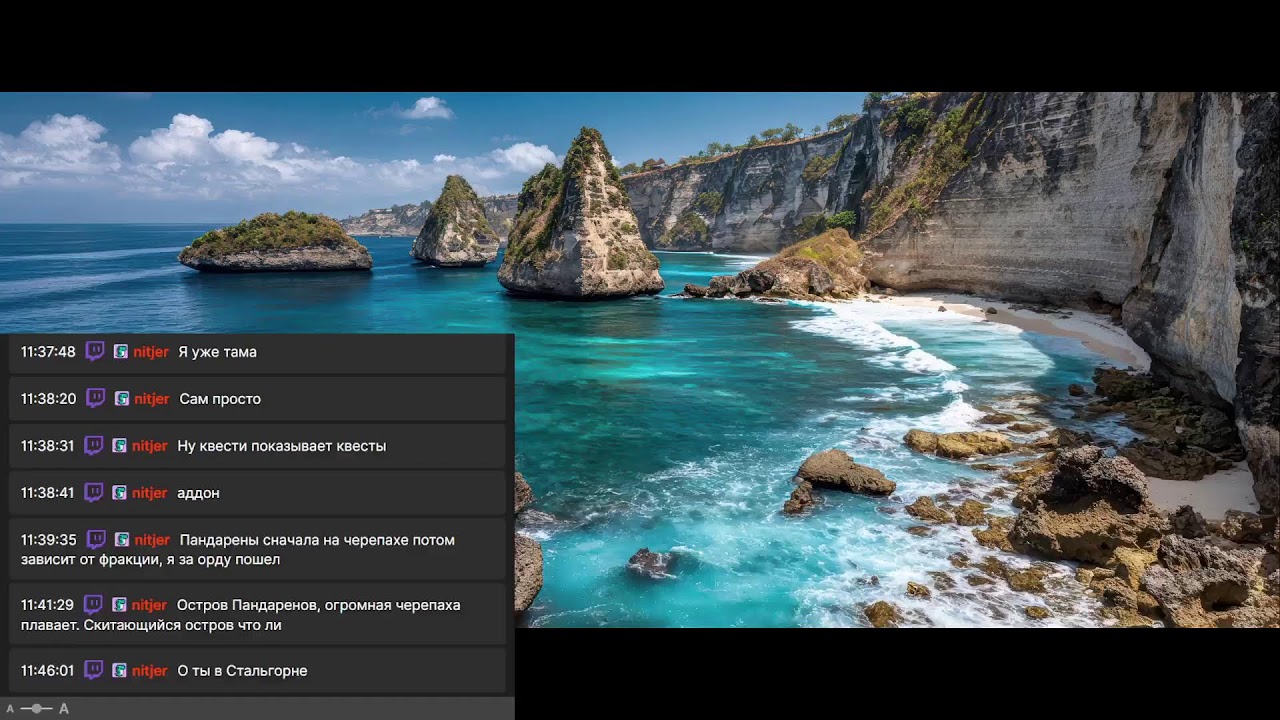
Task: Select the message starting 'Остров Пандаренов'
Action: [x=241, y=615]
